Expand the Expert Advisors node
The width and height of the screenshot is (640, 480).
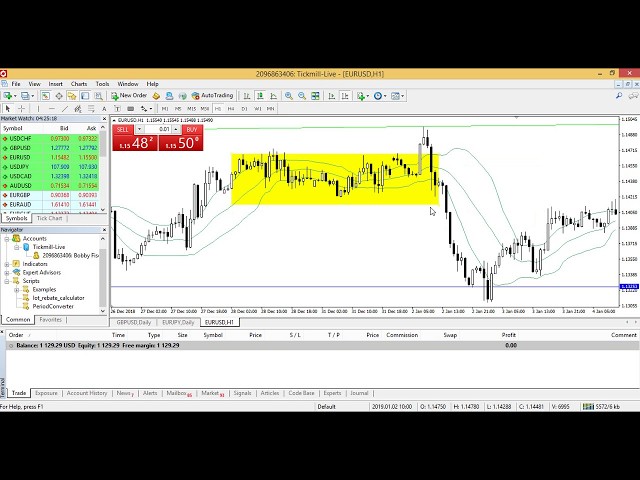(7, 272)
